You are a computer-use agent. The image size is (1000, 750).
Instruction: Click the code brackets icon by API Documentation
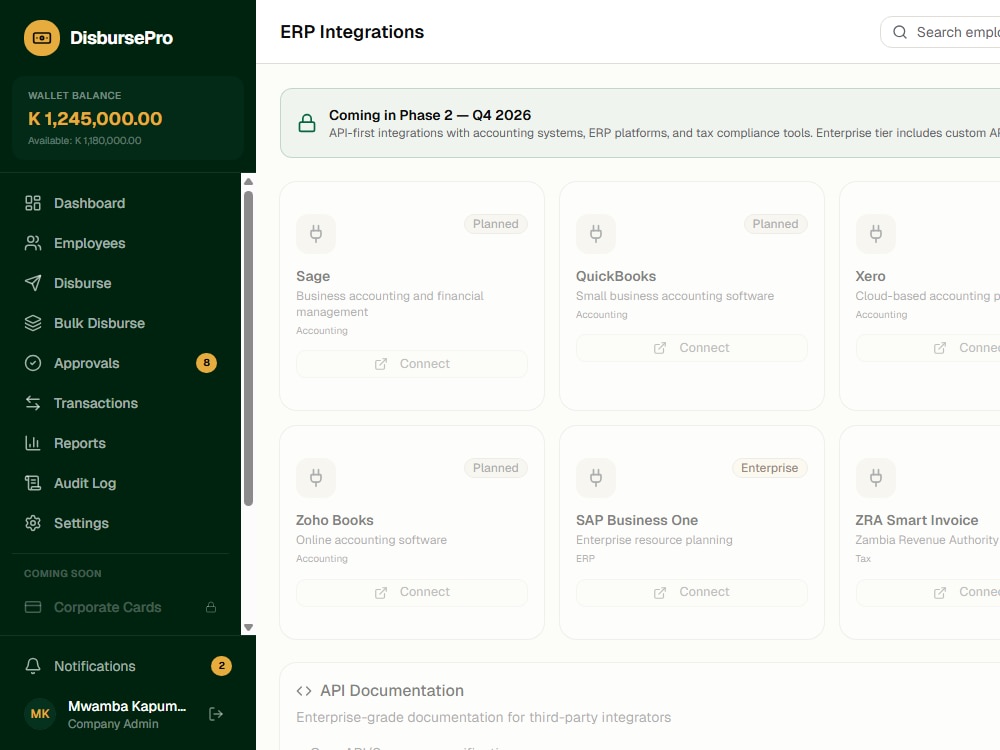click(x=304, y=691)
